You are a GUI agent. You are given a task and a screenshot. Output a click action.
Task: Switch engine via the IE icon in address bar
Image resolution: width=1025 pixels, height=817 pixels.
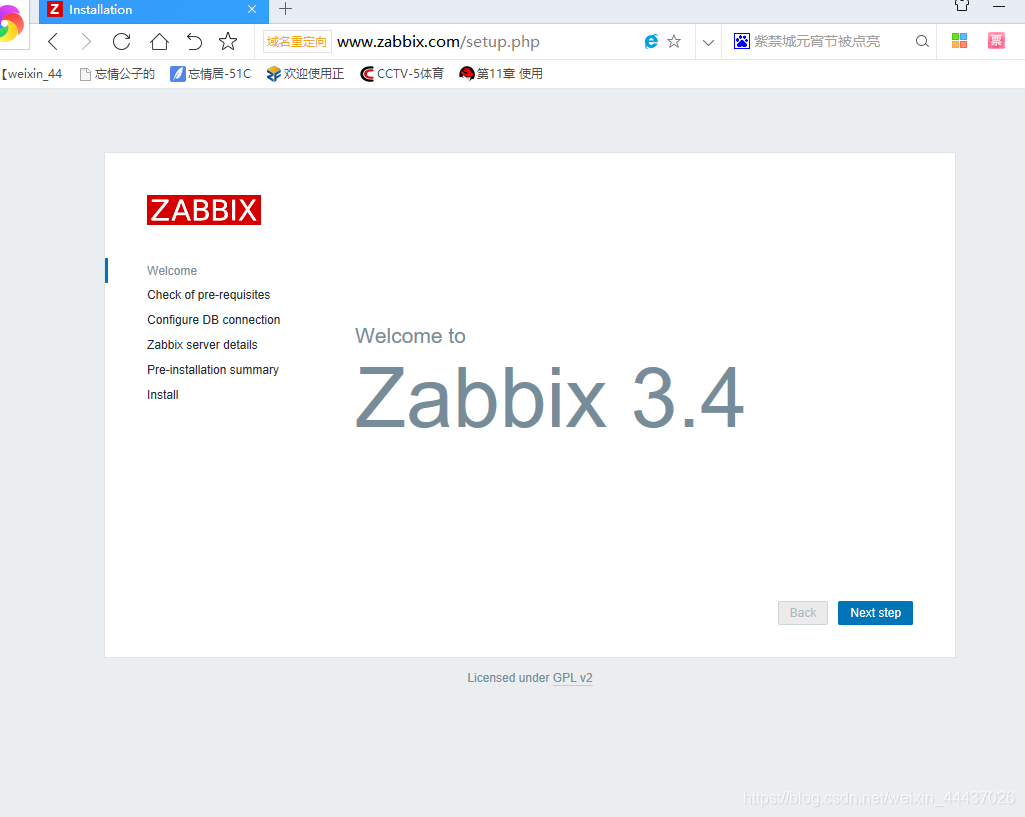click(x=651, y=42)
